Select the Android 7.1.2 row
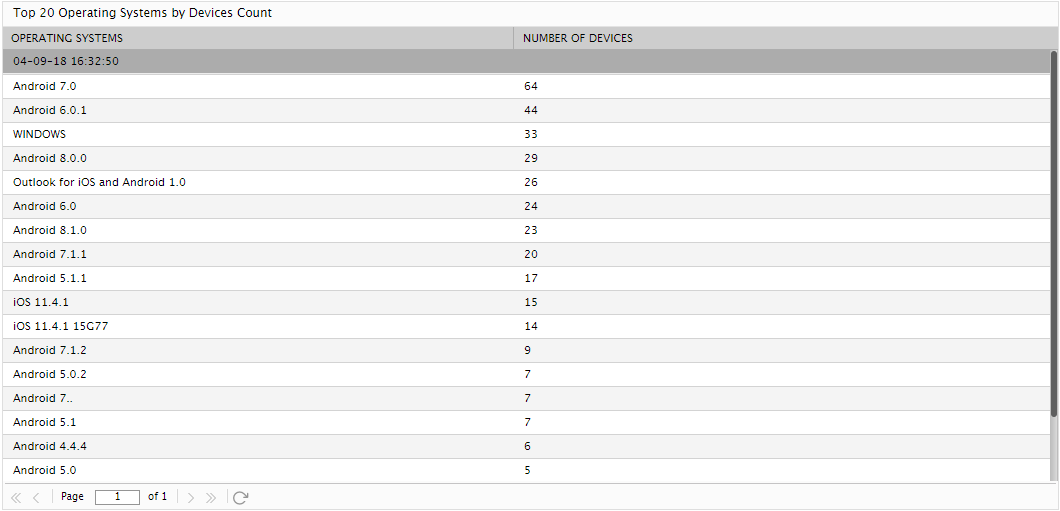Image resolution: width=1060 pixels, height=511 pixels. (526, 350)
